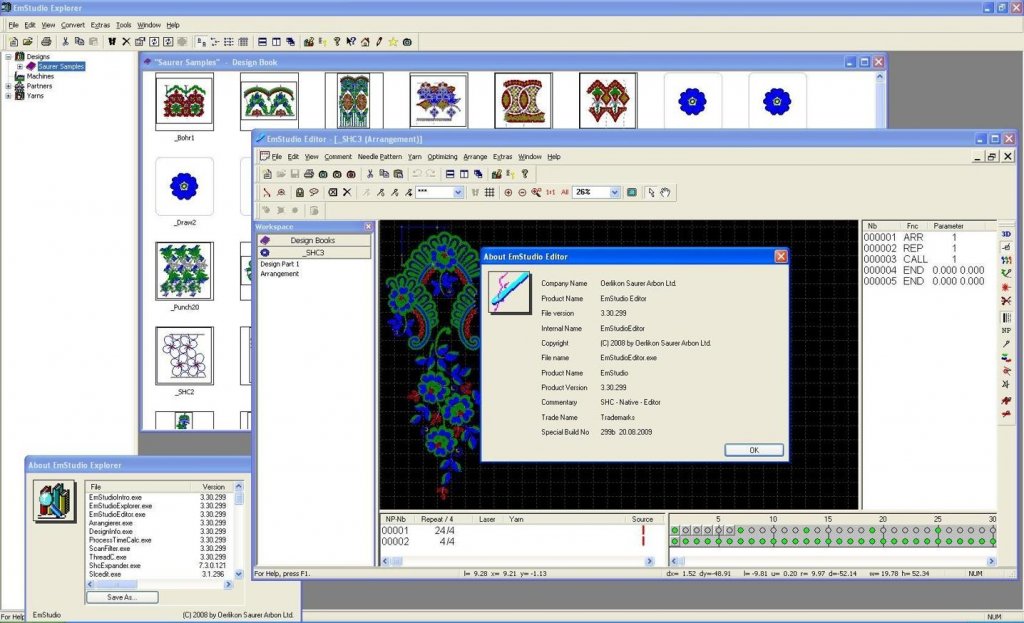
Task: Toggle lower-row needle under ruler mark 20
Action: coord(883,541)
